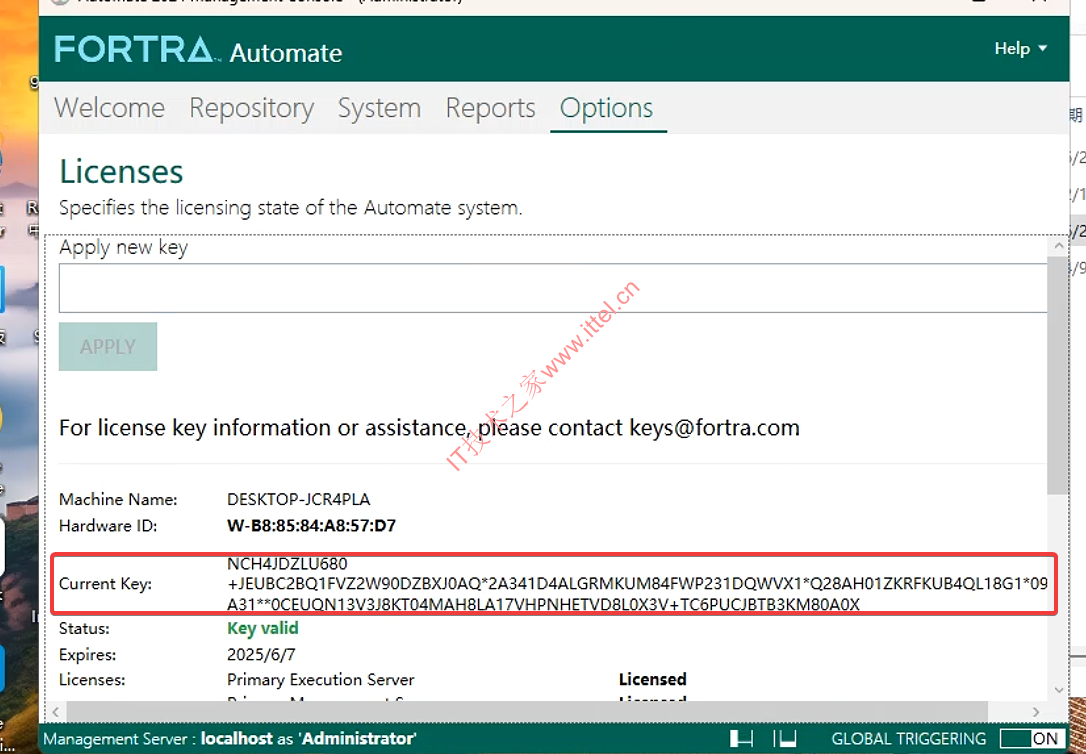Click the vertical scrollbar up arrow
Screen dimensions: 1086x754
tap(1058, 246)
